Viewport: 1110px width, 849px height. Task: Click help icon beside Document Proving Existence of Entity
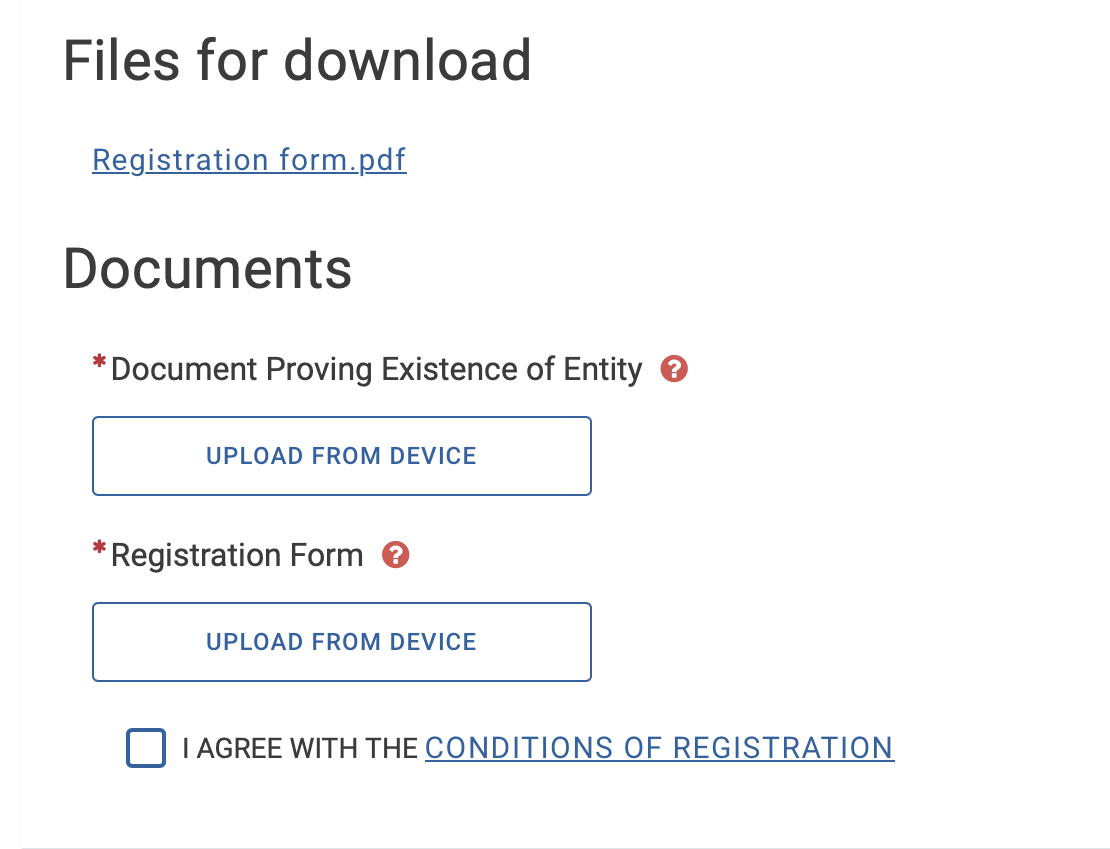(x=675, y=370)
